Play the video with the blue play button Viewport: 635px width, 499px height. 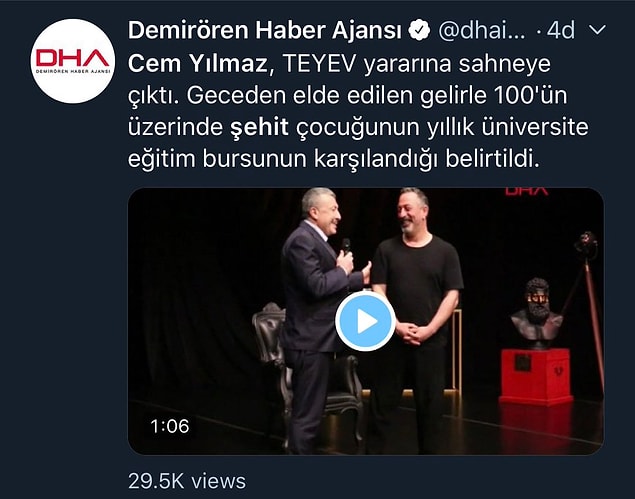[x=365, y=321]
